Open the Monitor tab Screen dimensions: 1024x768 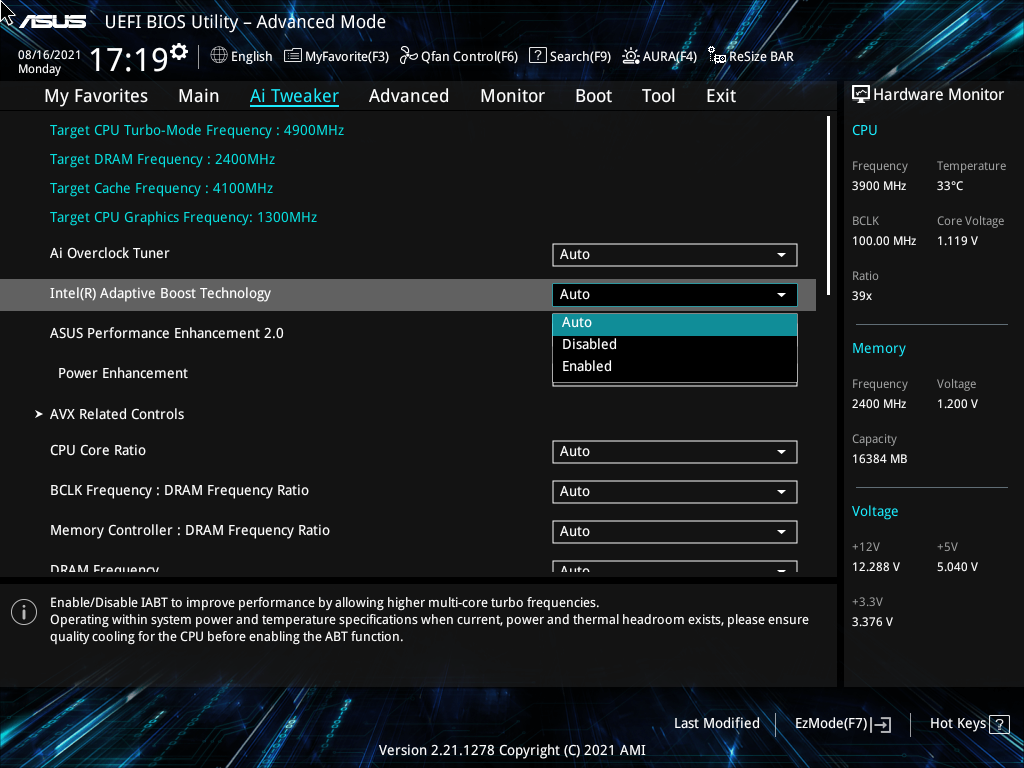(512, 96)
